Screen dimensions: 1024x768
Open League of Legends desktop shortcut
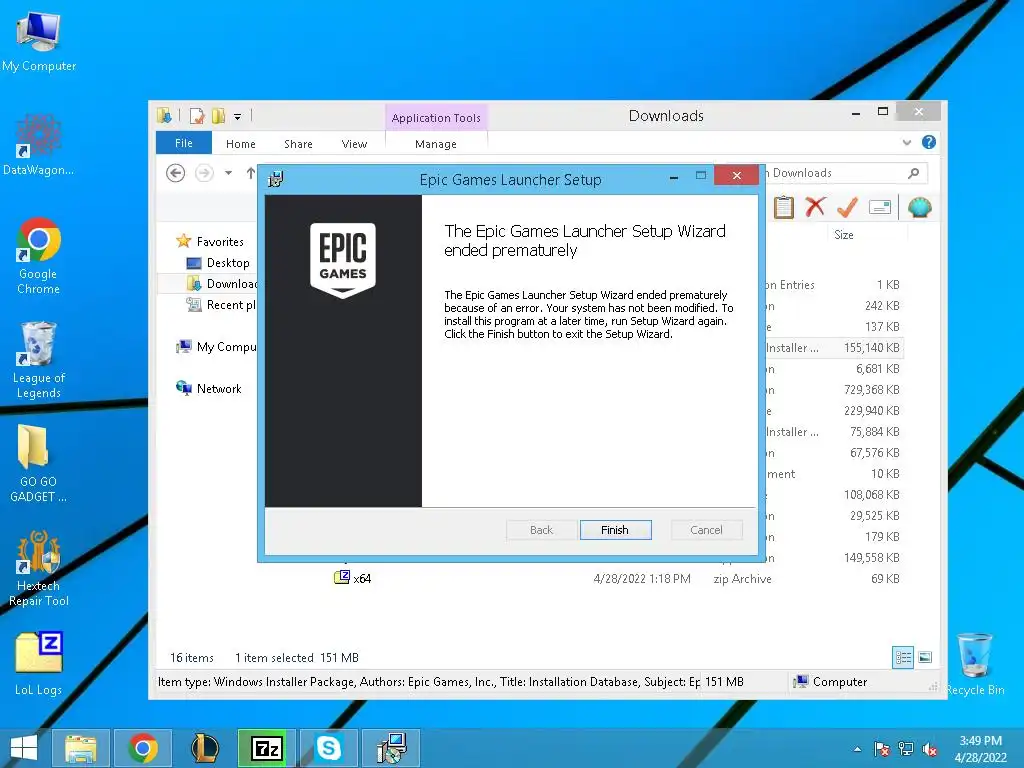(x=38, y=359)
